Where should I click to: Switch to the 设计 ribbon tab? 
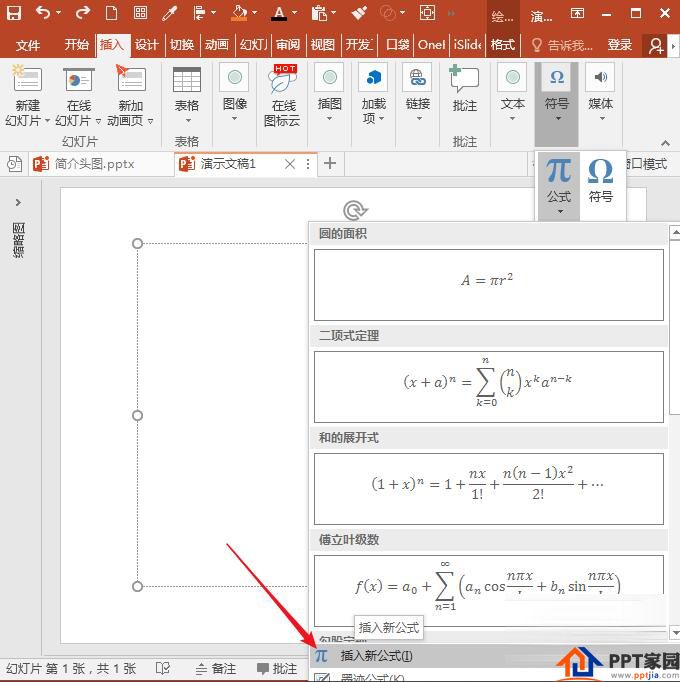tap(146, 45)
